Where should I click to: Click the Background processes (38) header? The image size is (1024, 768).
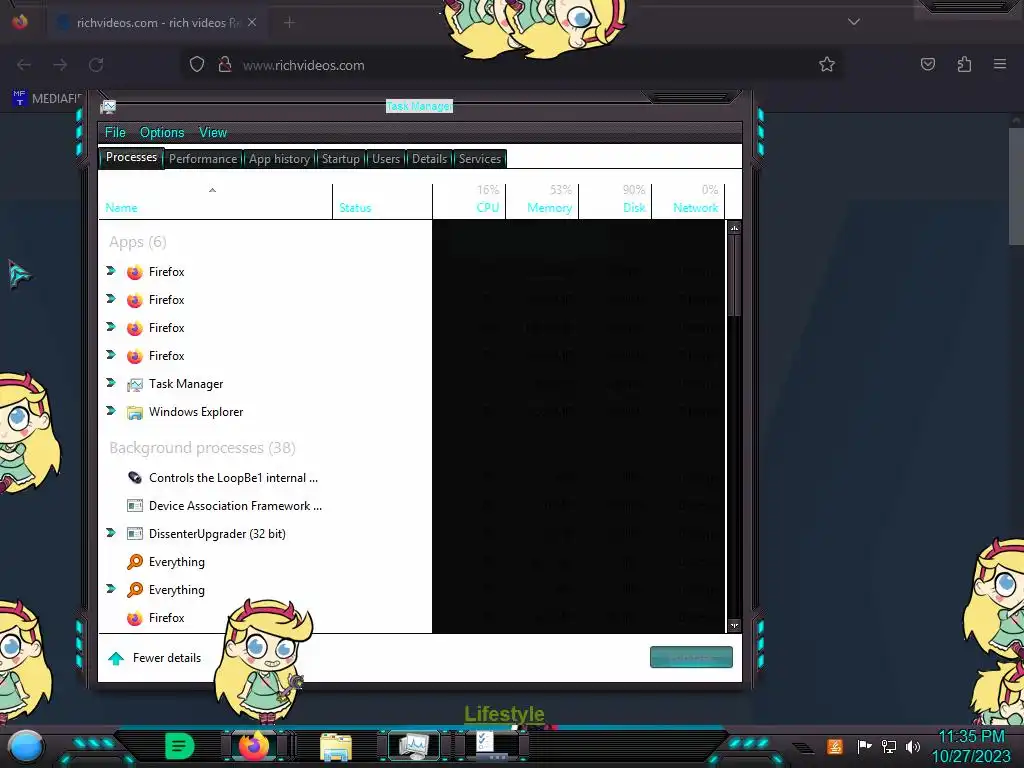[x=202, y=448]
